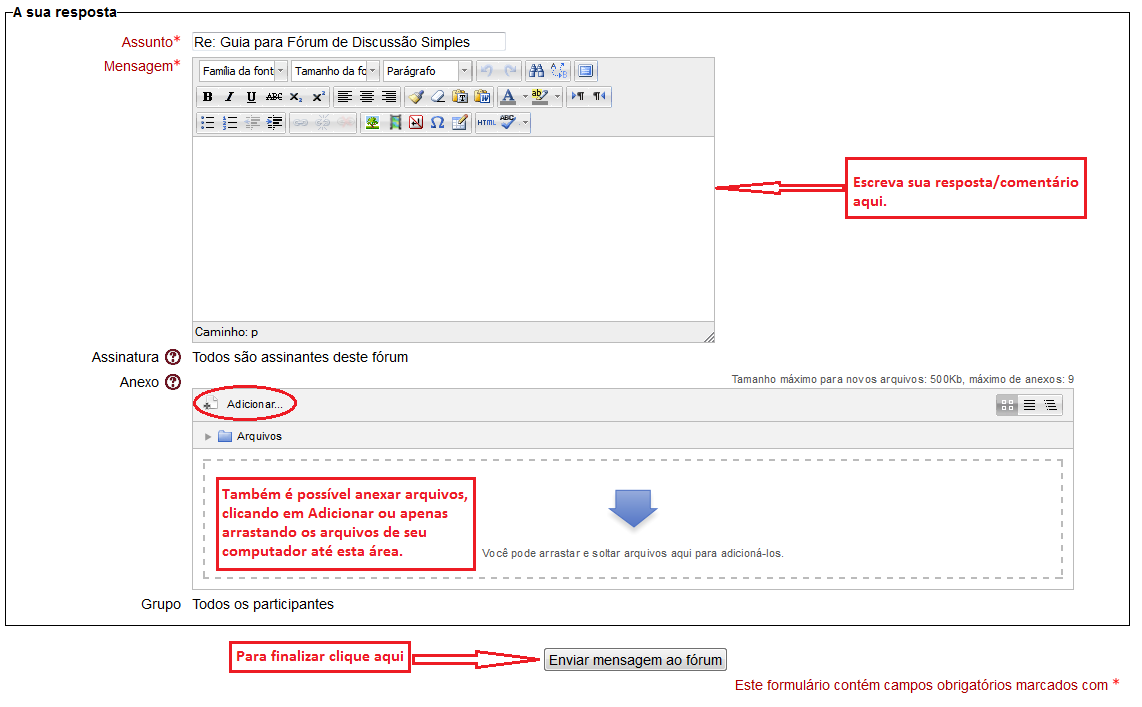Image resolution: width=1142 pixels, height=707 pixels.
Task: Expand the Arquivos folder tree
Action: pos(208,437)
